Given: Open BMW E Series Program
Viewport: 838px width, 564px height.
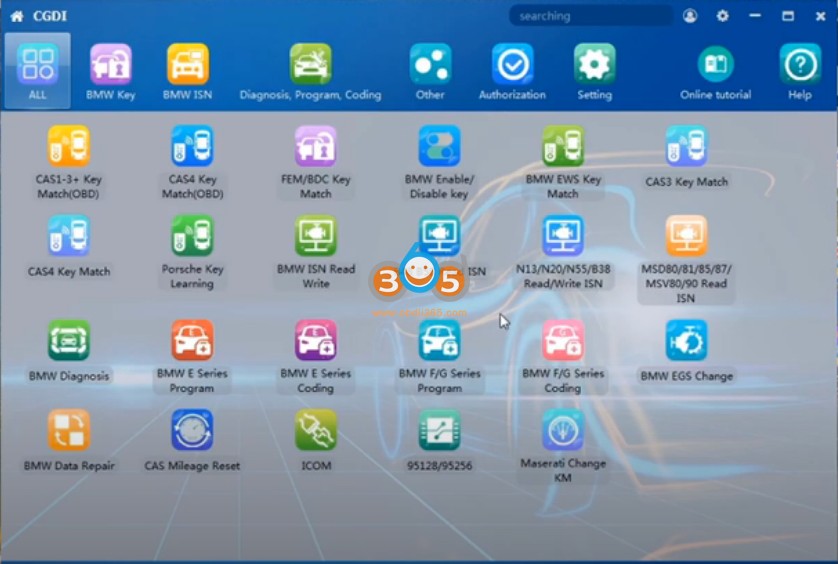Looking at the screenshot, I should tap(192, 357).
